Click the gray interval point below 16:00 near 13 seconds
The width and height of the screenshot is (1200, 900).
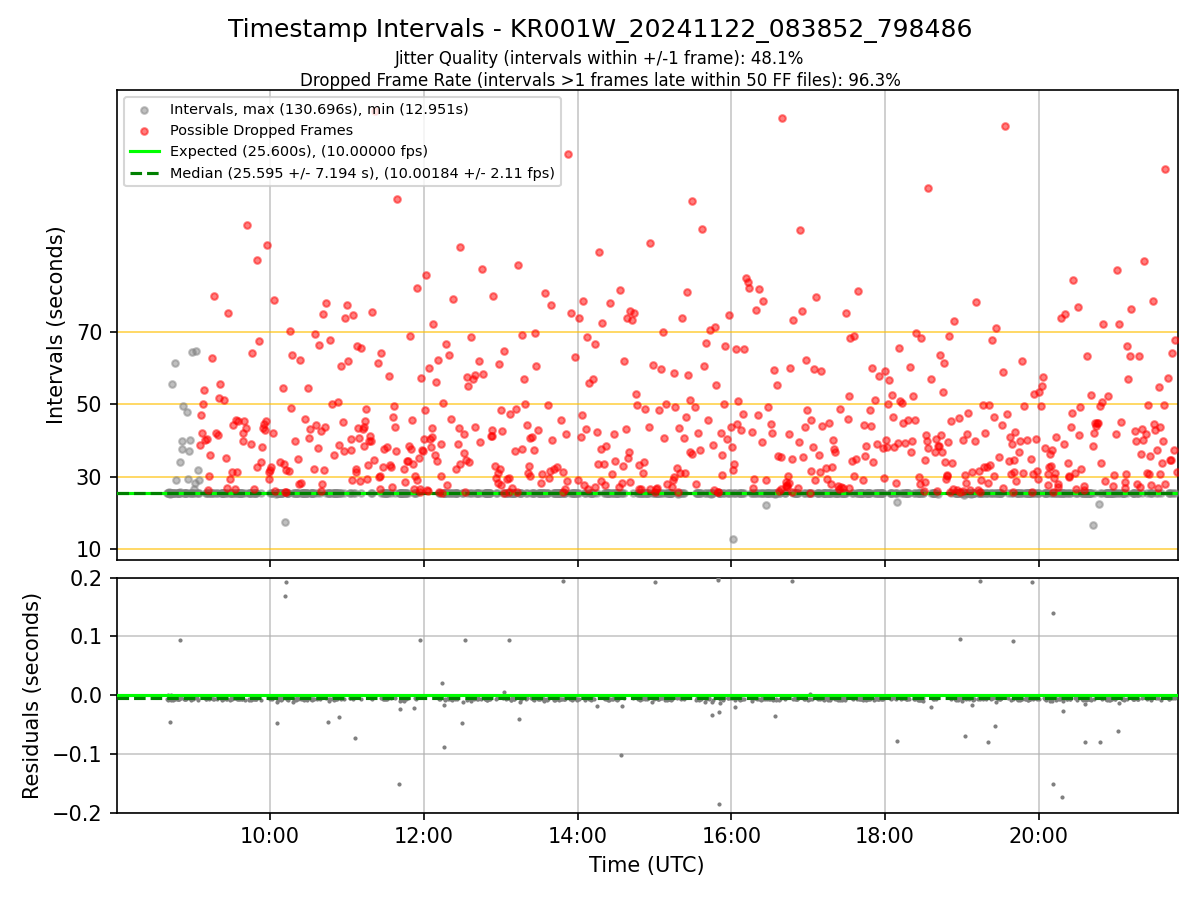point(733,539)
